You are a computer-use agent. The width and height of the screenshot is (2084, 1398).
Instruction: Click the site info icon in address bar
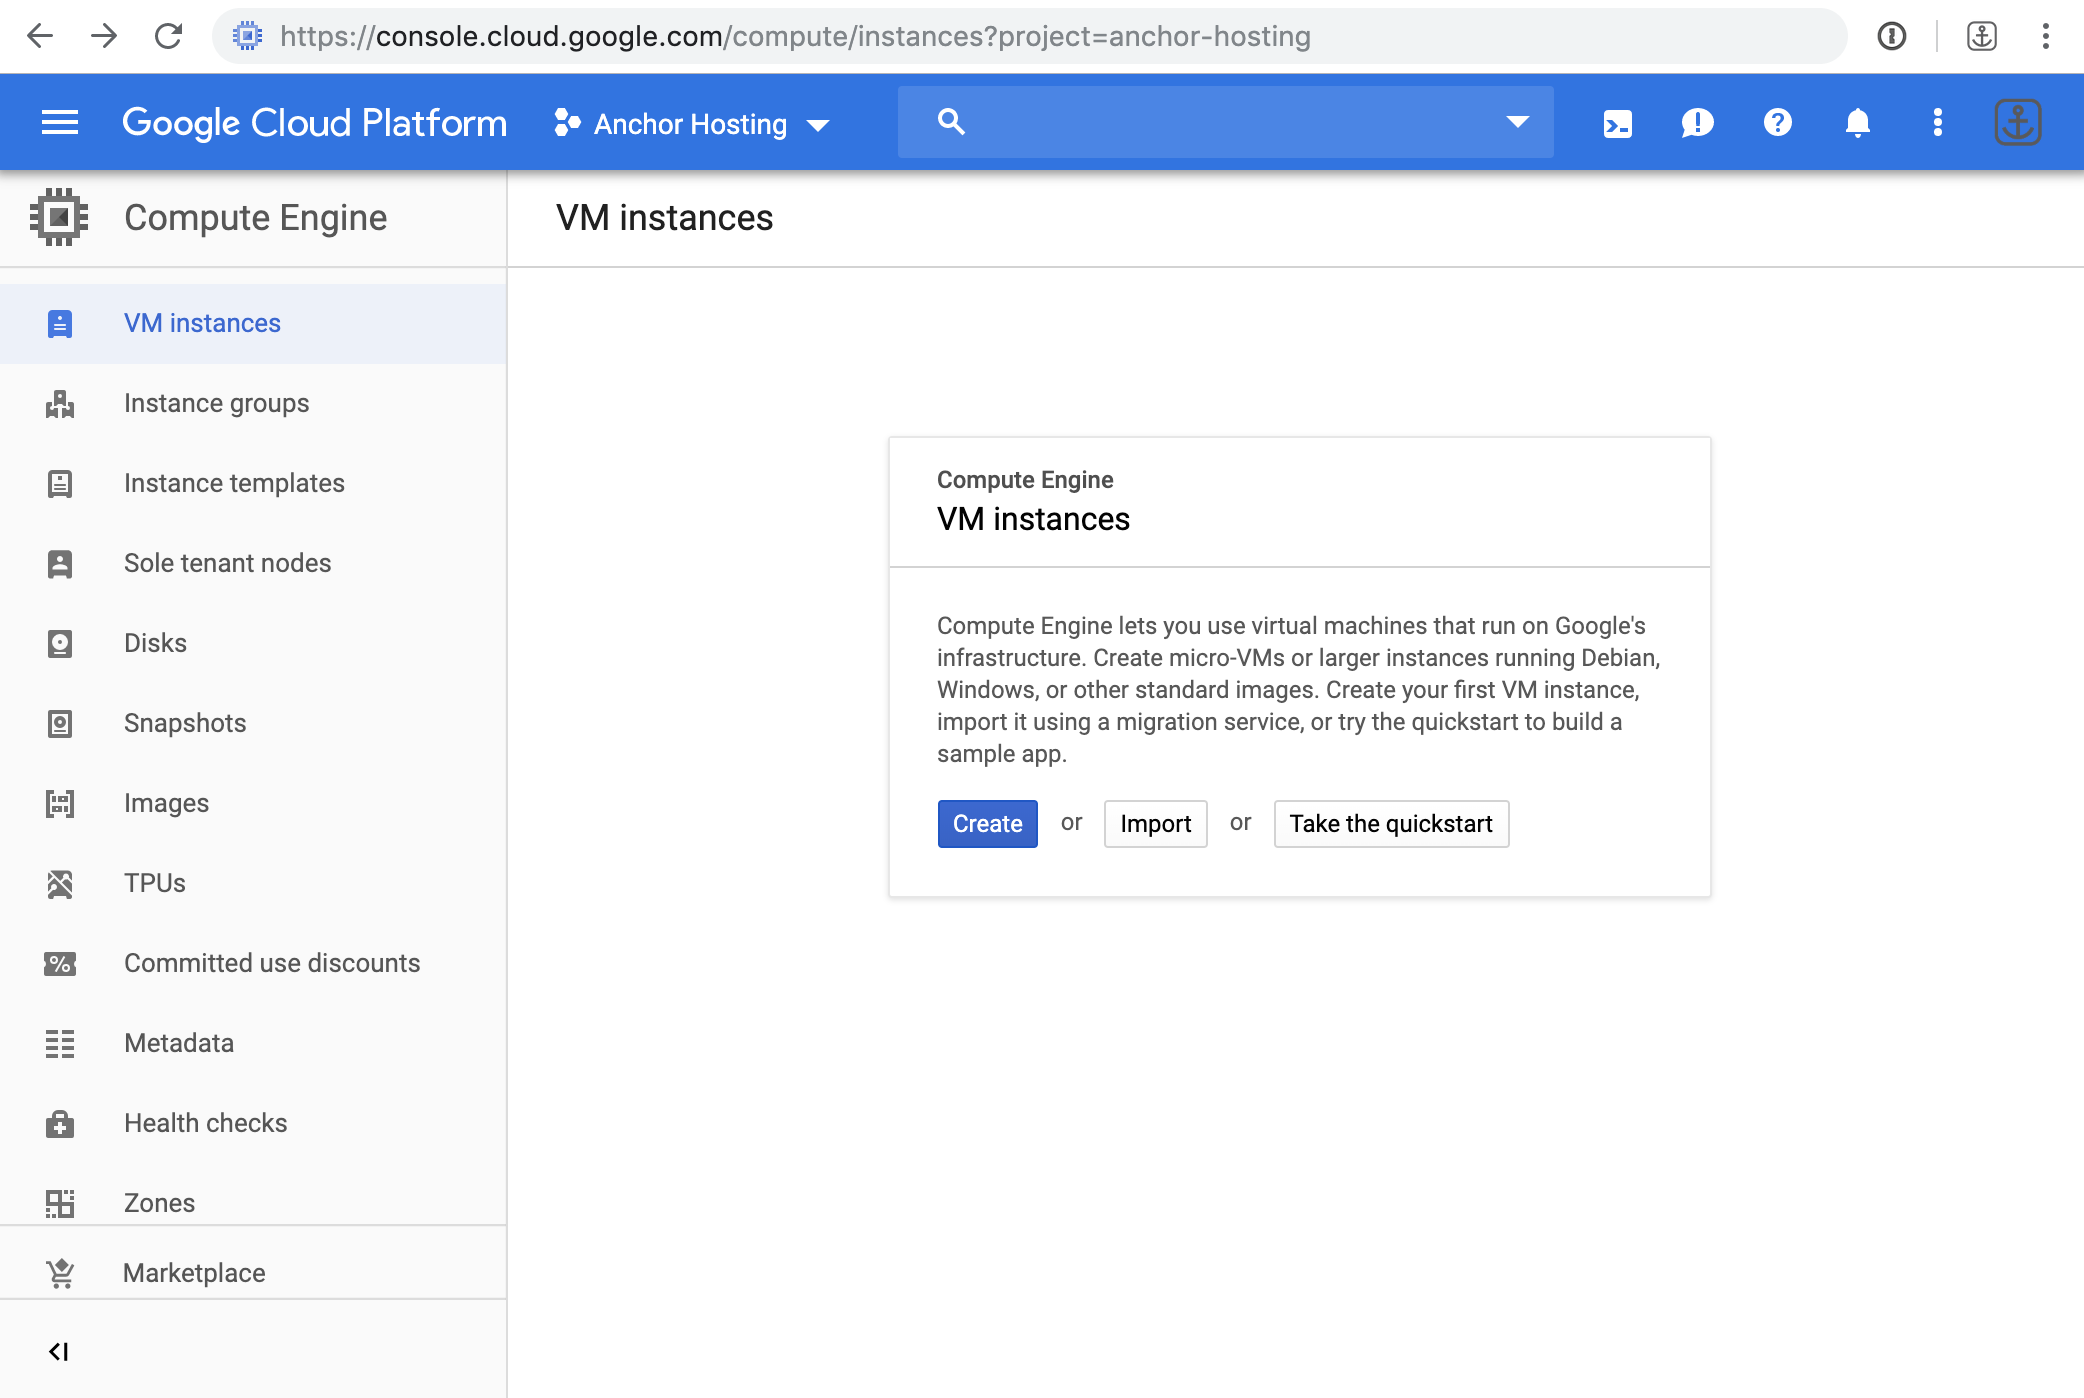[247, 37]
